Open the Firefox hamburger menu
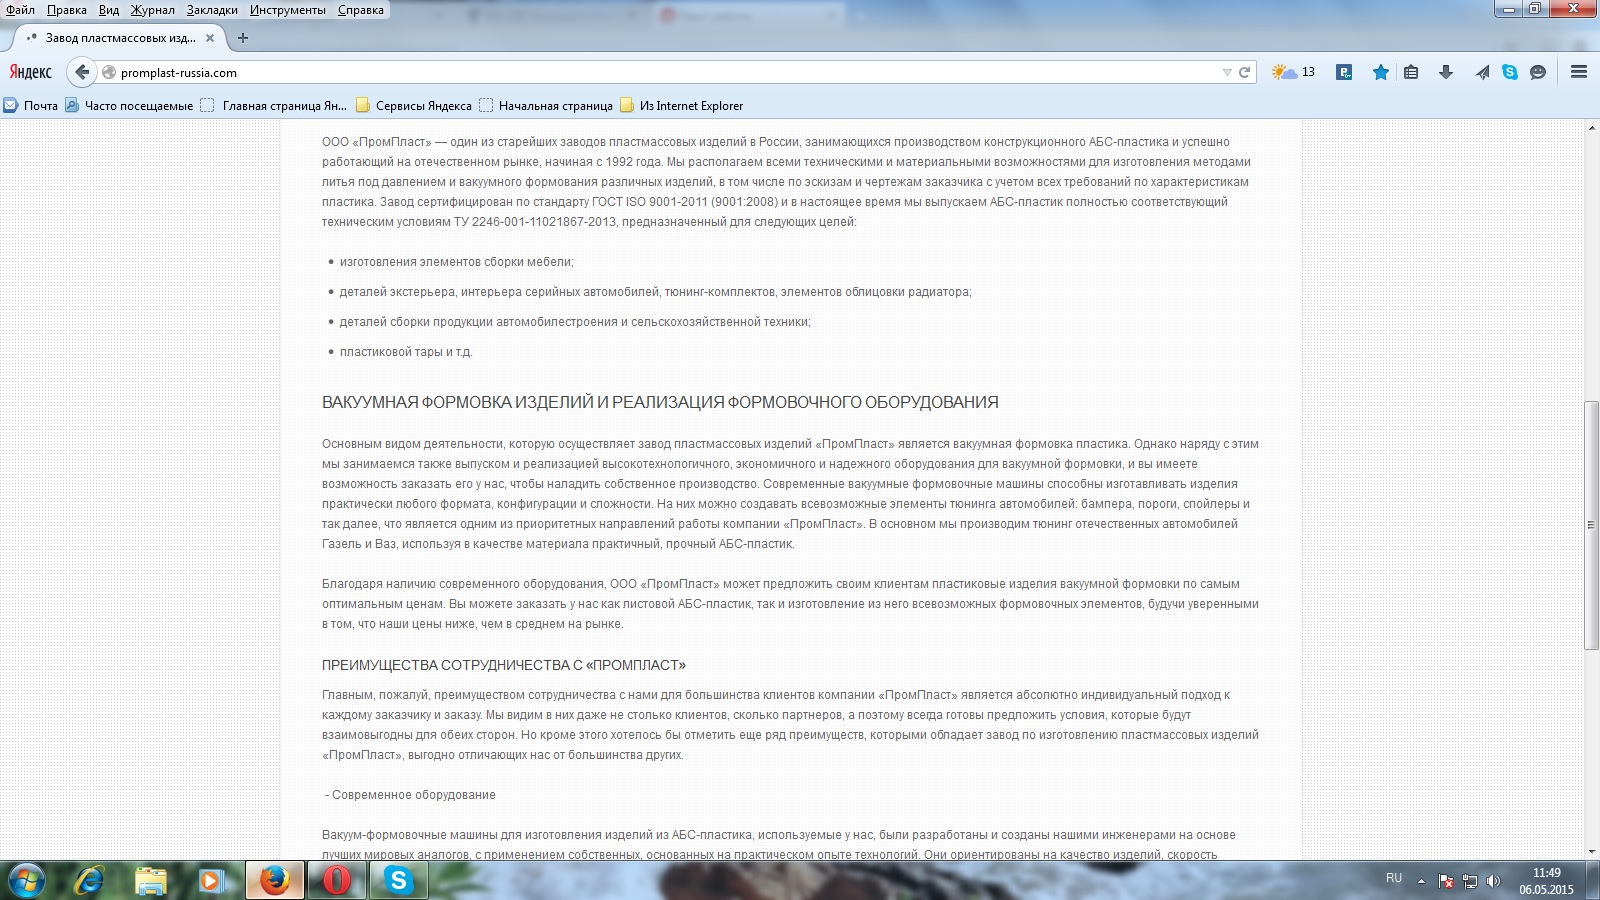The height and width of the screenshot is (900, 1600). [x=1579, y=72]
